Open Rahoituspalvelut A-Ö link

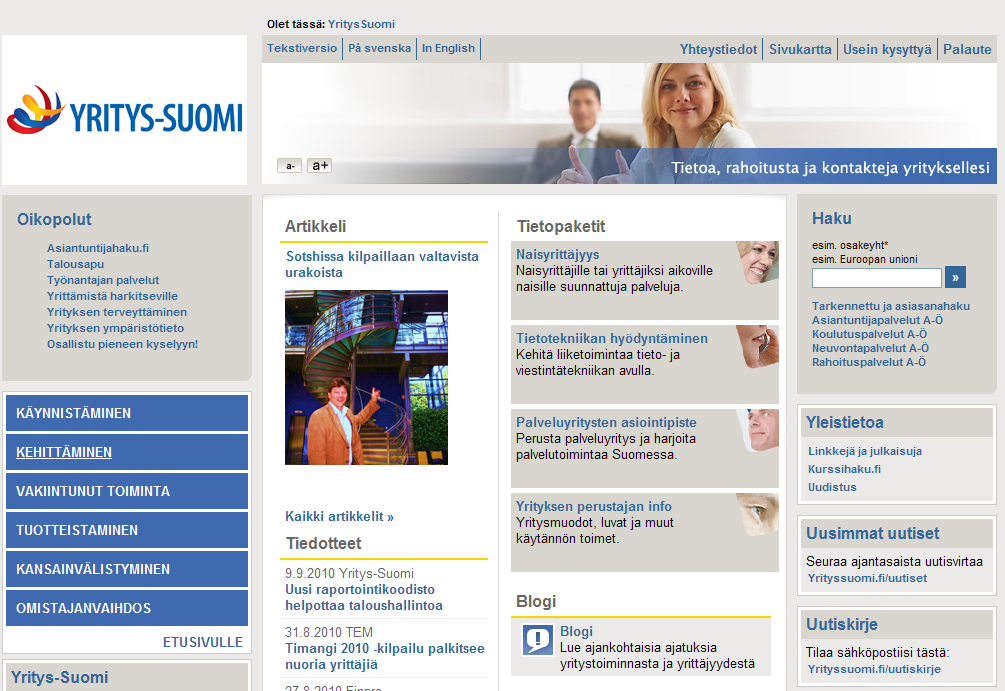(868, 363)
